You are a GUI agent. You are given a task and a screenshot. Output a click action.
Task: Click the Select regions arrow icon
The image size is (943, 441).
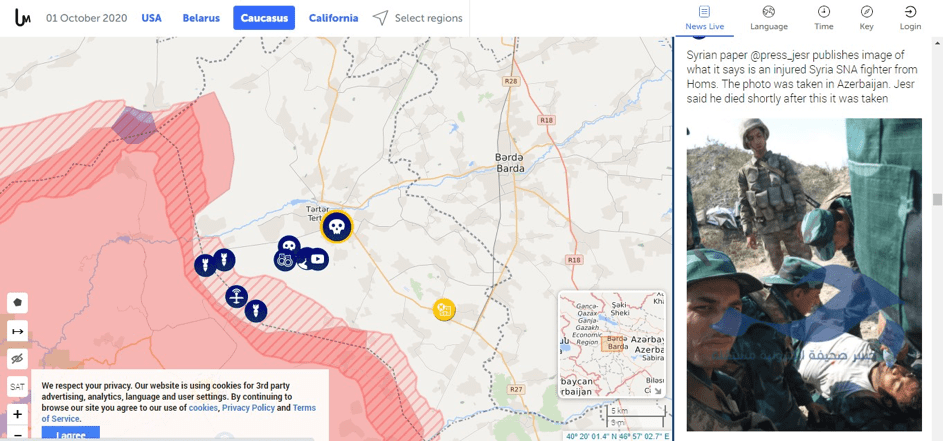(380, 18)
